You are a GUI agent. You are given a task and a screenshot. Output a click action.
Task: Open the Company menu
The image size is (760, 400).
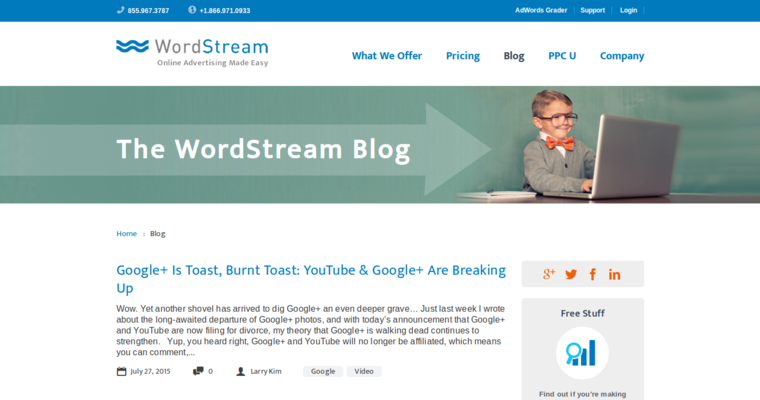[x=622, y=56]
